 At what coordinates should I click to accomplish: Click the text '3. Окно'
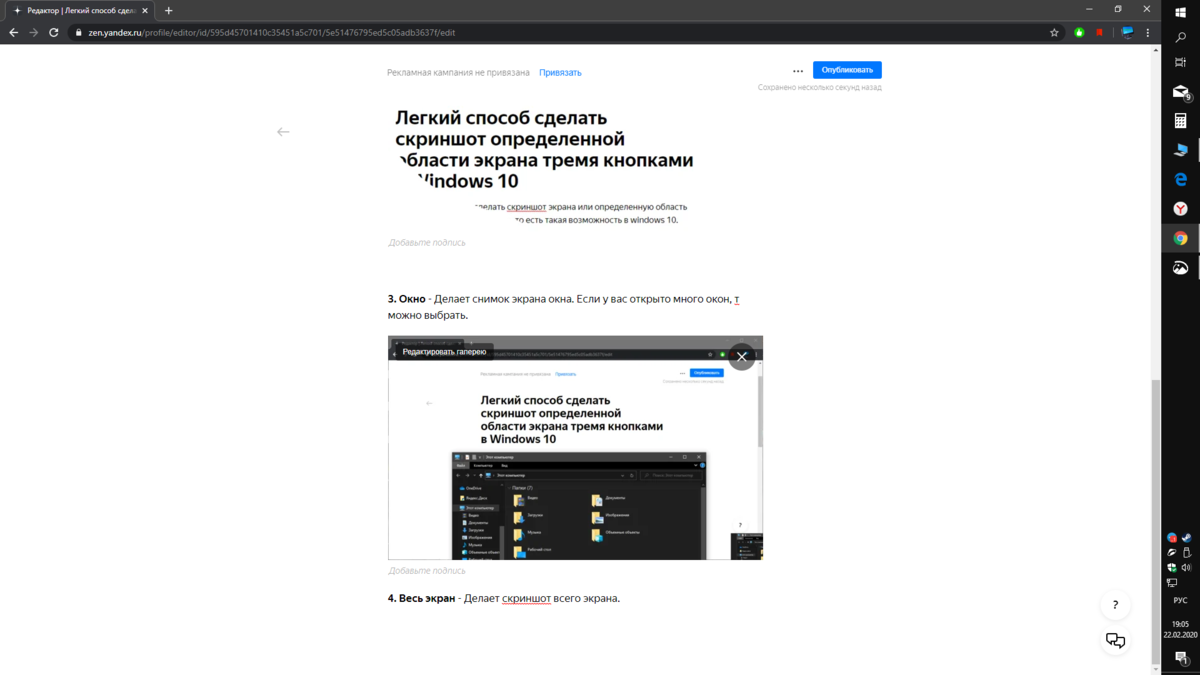coord(406,298)
